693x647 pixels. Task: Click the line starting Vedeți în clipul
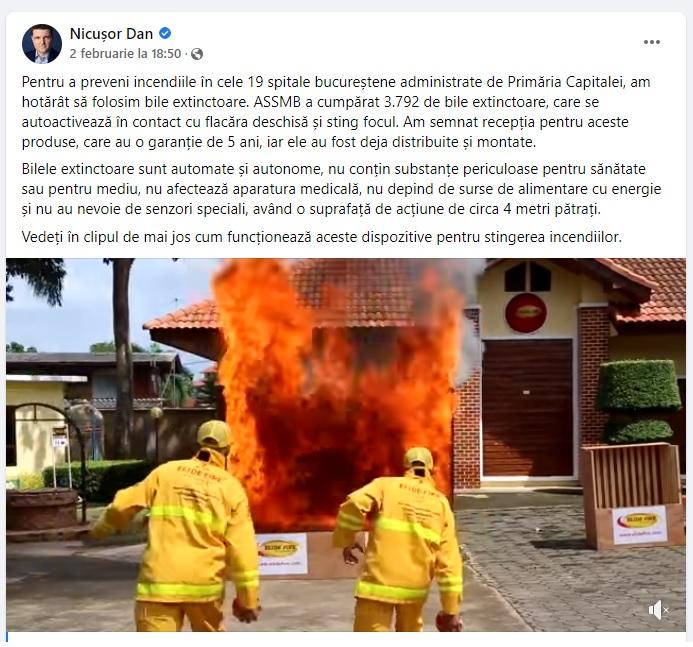(322, 237)
